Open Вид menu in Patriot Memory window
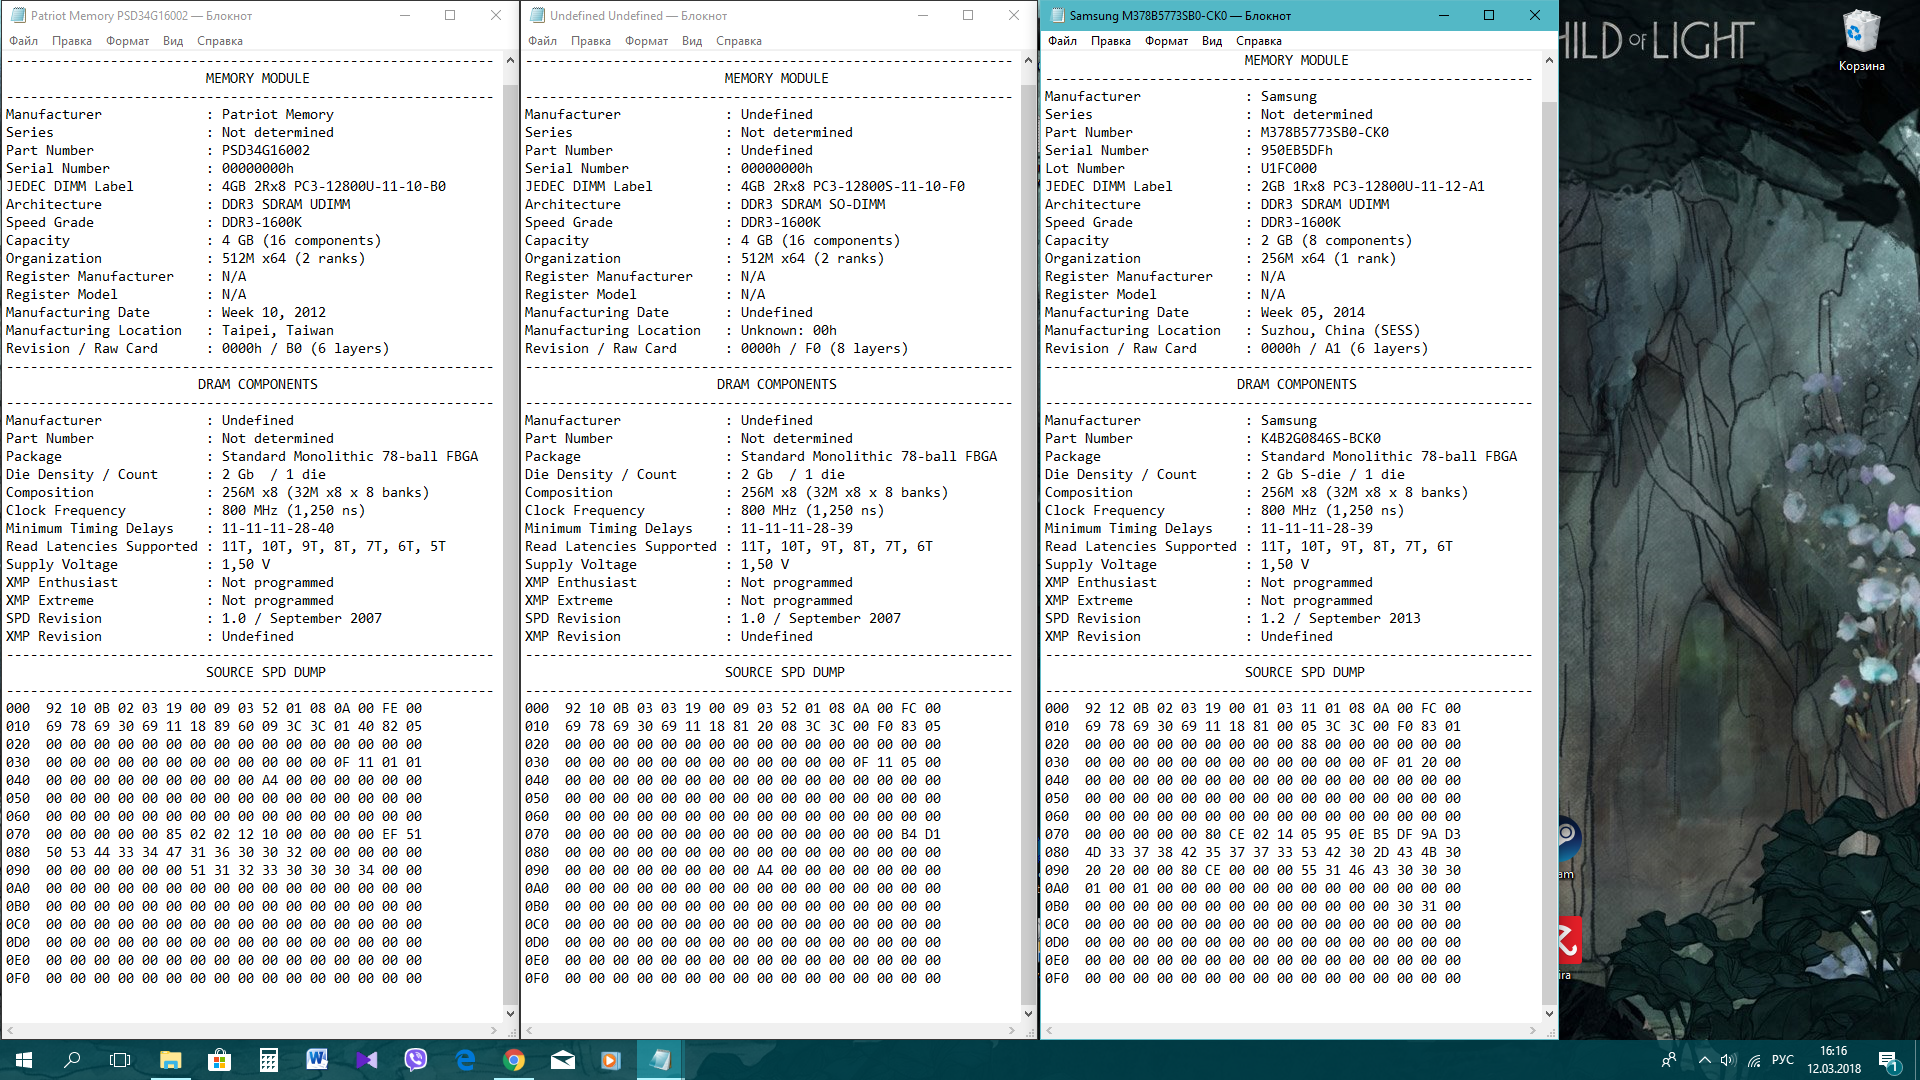 click(173, 41)
